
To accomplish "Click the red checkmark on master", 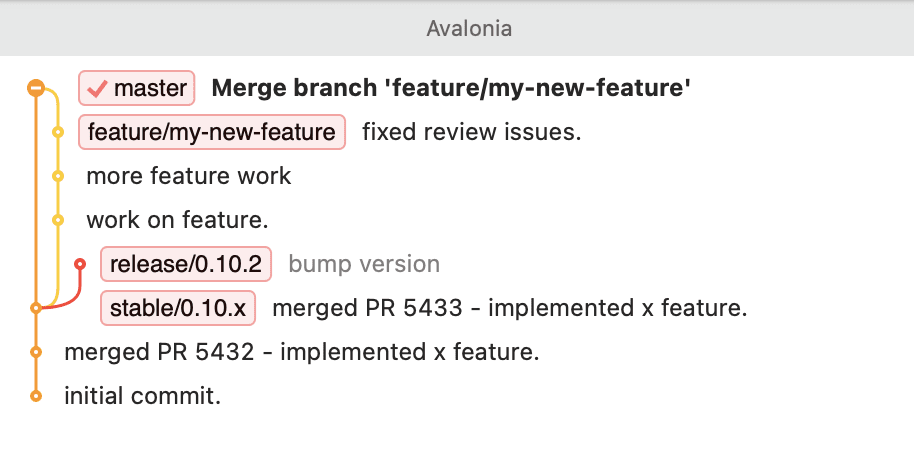I will pyautogui.click(x=98, y=89).
